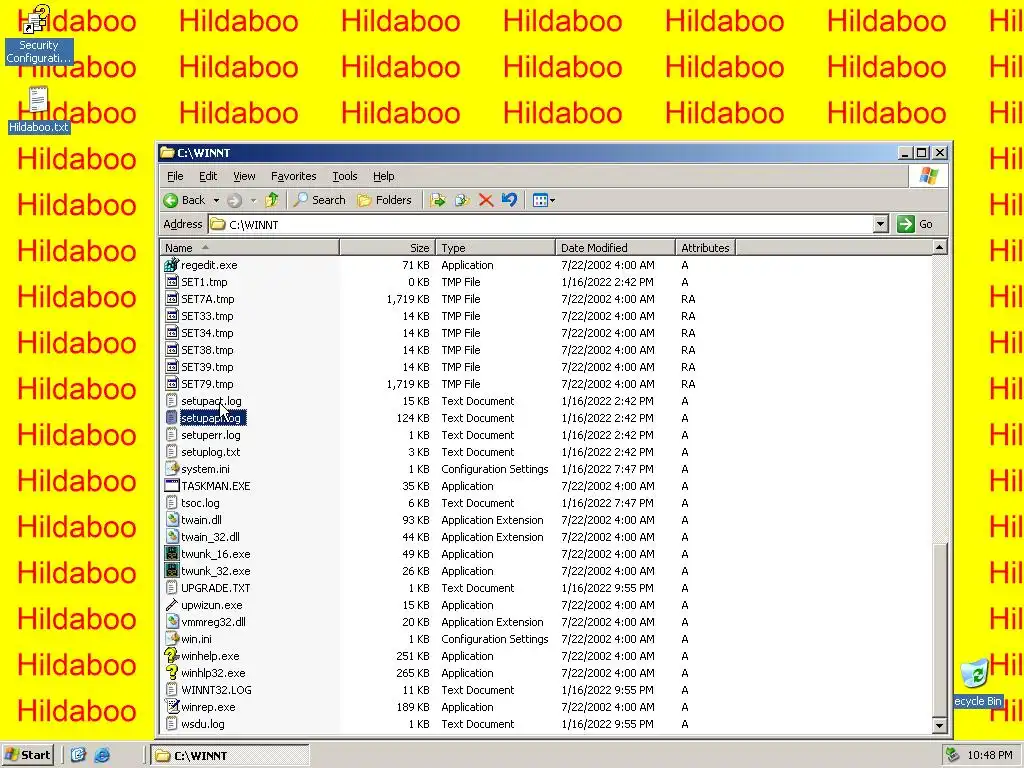Select the system.ini file icon
This screenshot has height=768, width=1024.
pos(172,469)
